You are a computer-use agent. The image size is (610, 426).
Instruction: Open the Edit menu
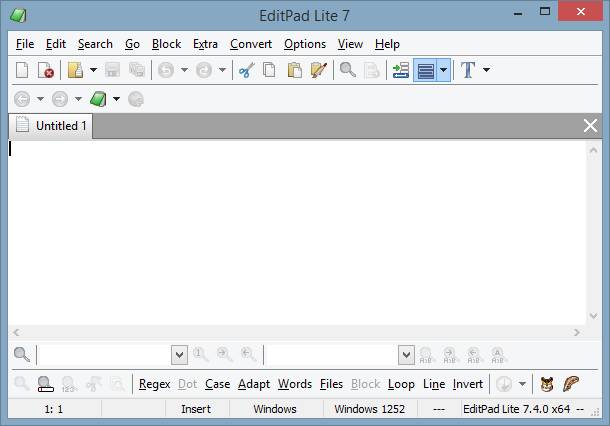coord(56,44)
